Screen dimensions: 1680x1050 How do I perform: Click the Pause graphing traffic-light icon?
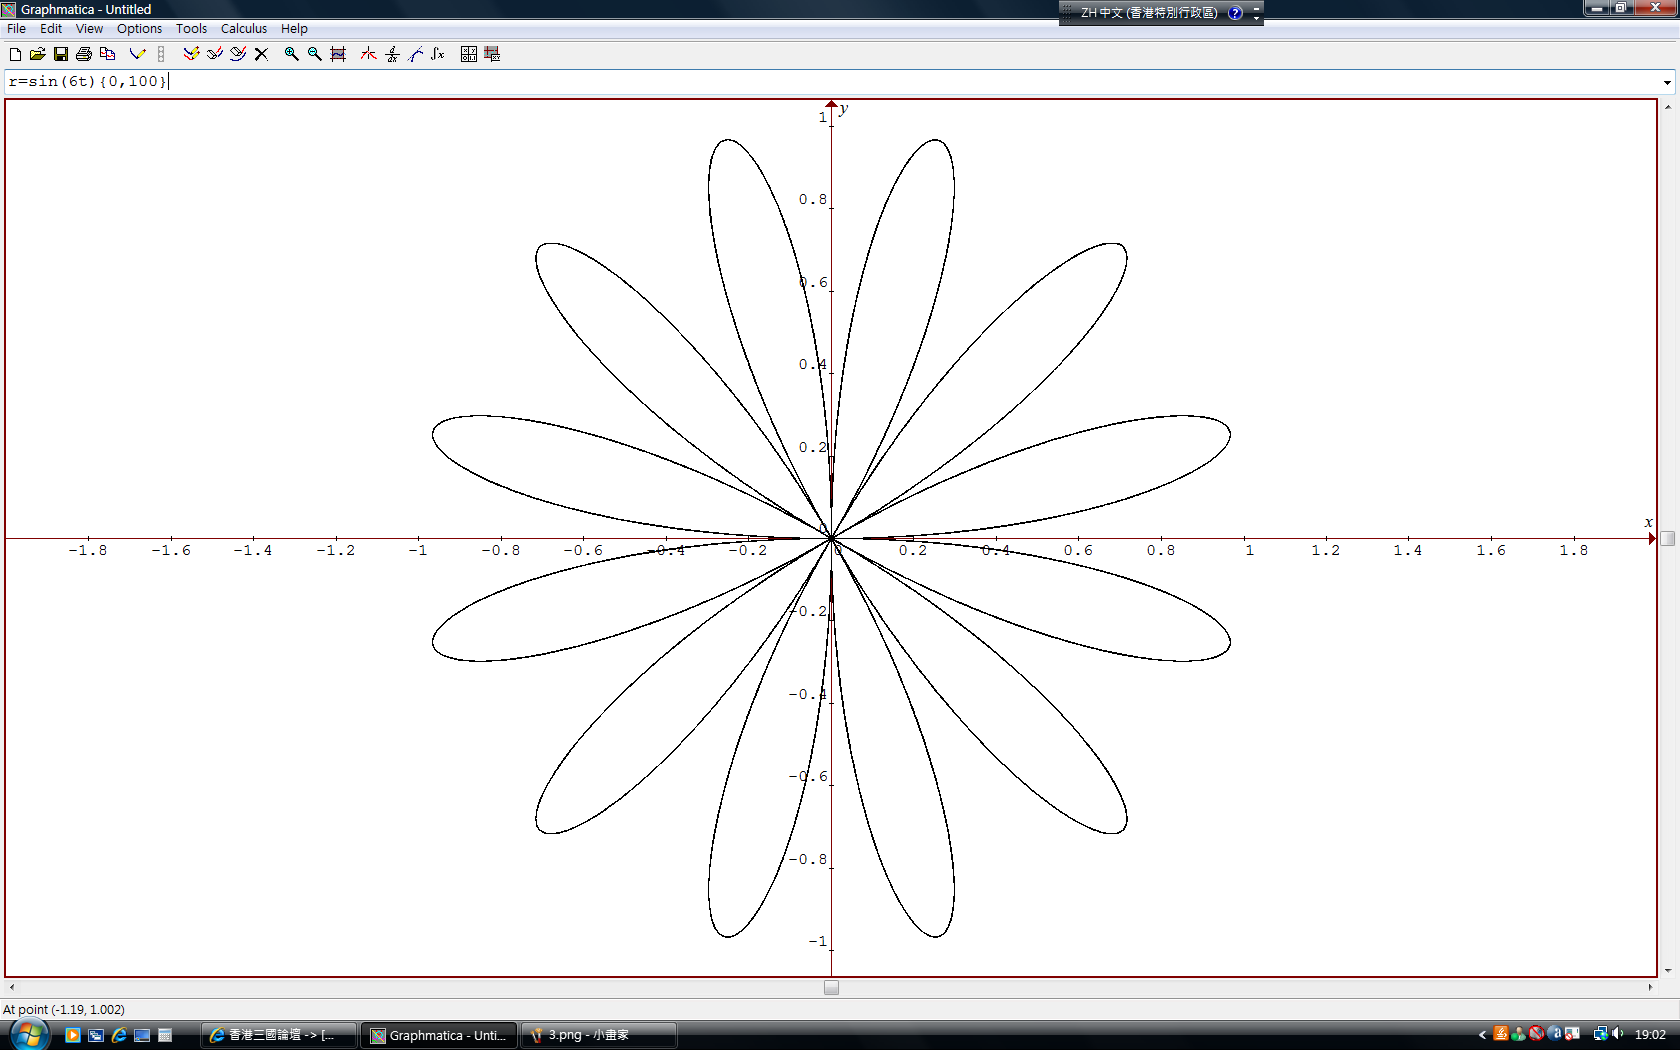[x=161, y=54]
